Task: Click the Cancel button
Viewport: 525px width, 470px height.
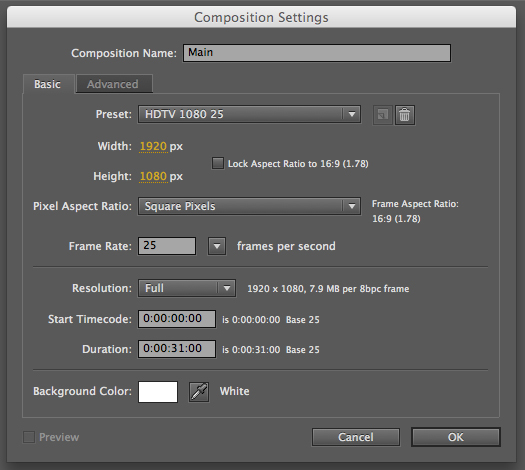Action: pyautogui.click(x=356, y=437)
